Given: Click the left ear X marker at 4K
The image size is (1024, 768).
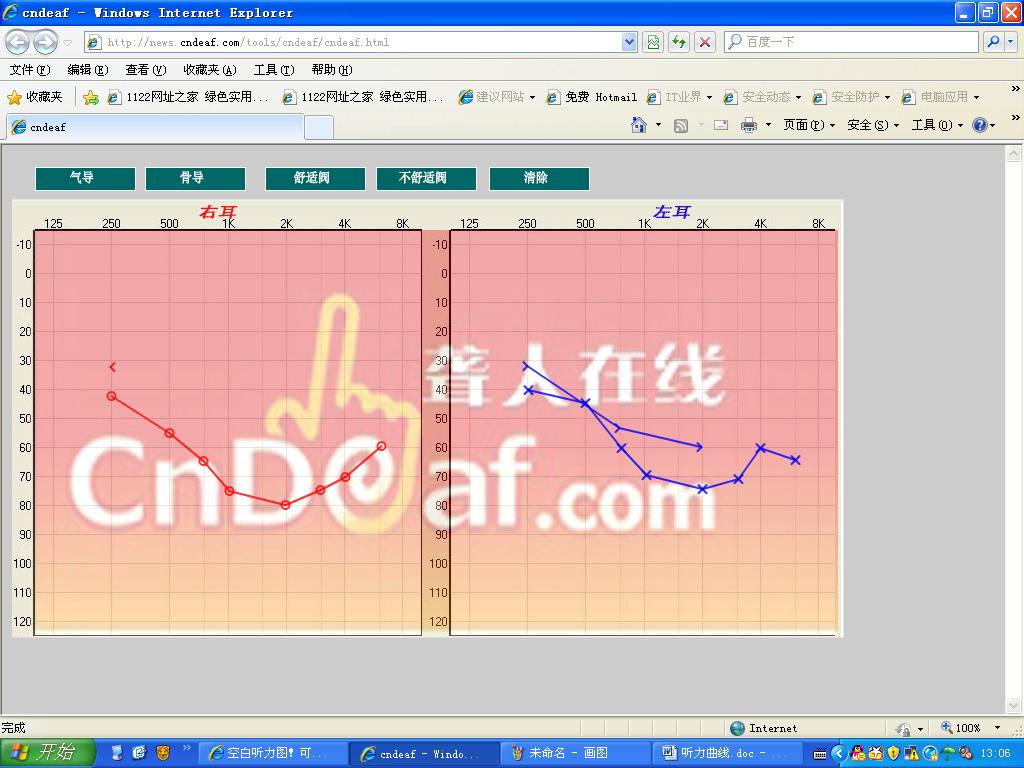Looking at the screenshot, I should point(761,448).
